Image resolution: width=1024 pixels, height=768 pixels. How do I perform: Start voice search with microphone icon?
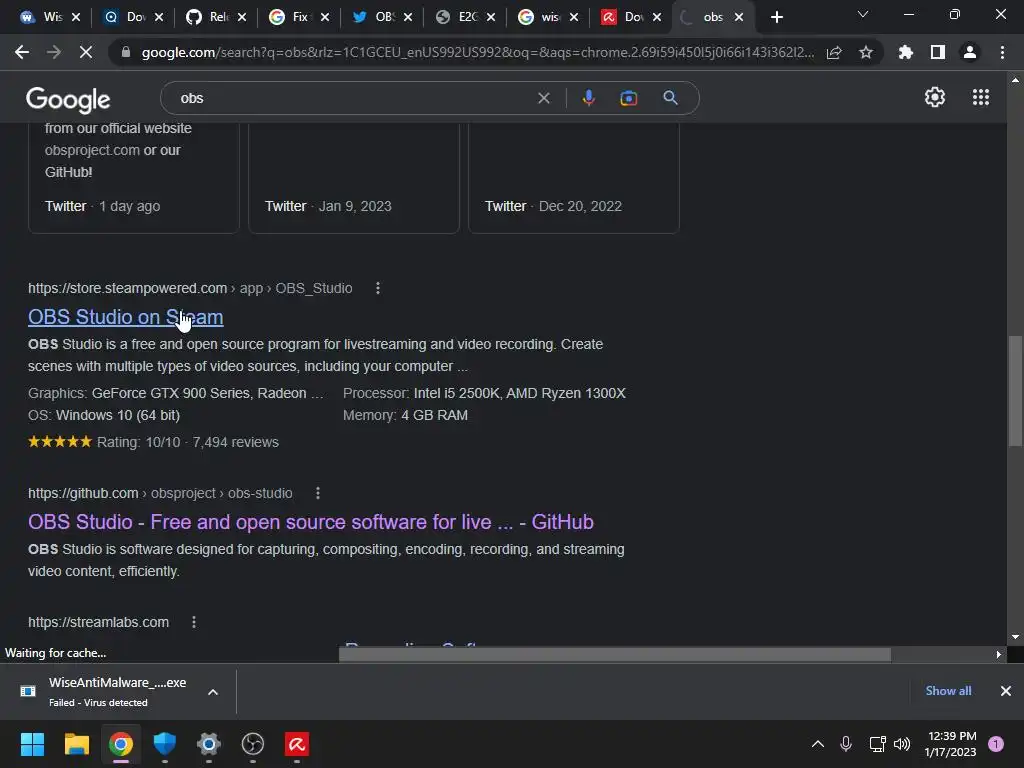[588, 98]
